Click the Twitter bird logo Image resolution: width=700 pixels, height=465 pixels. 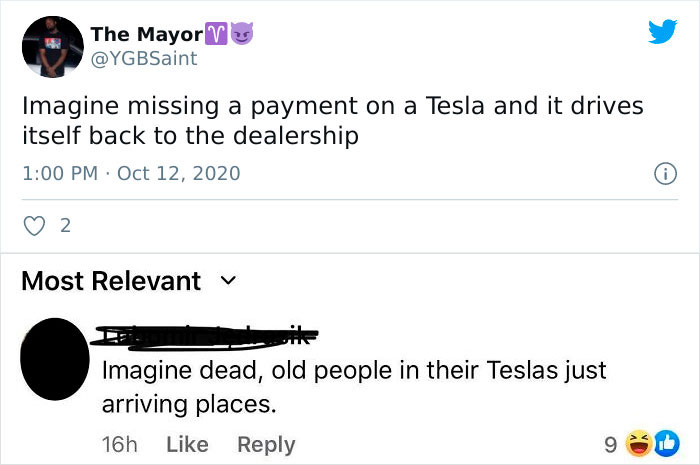(x=662, y=31)
